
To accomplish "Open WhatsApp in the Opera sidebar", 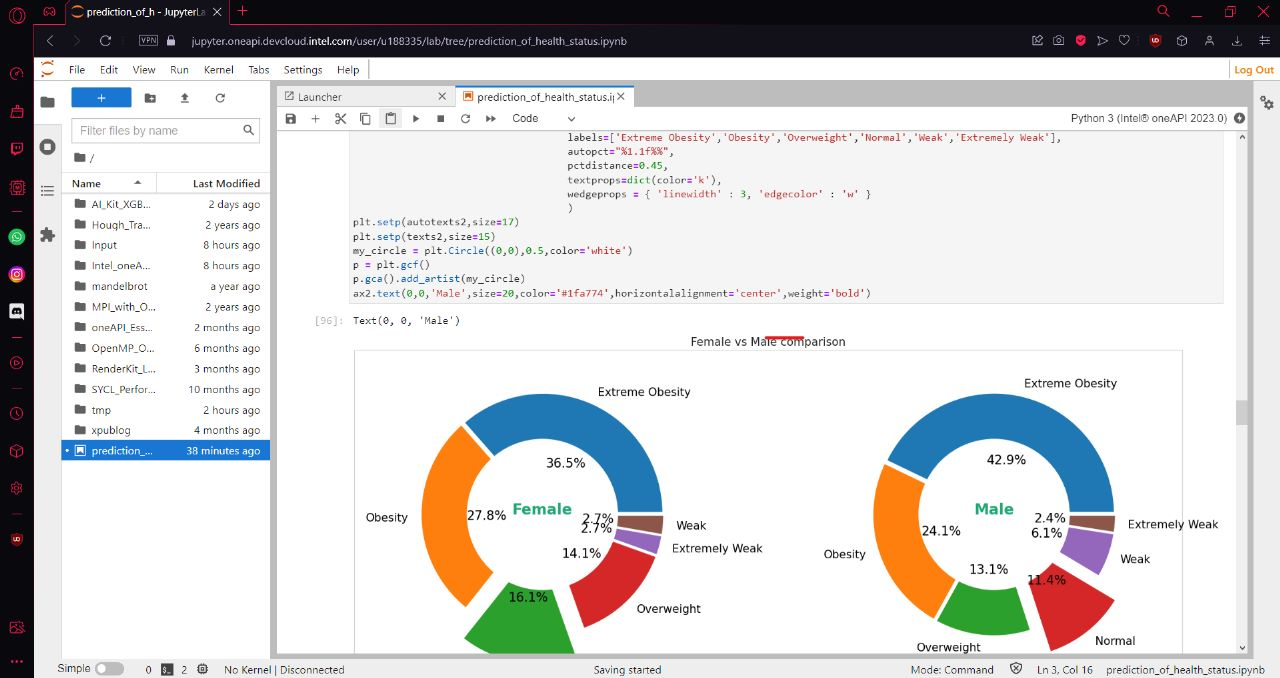I will [x=16, y=237].
